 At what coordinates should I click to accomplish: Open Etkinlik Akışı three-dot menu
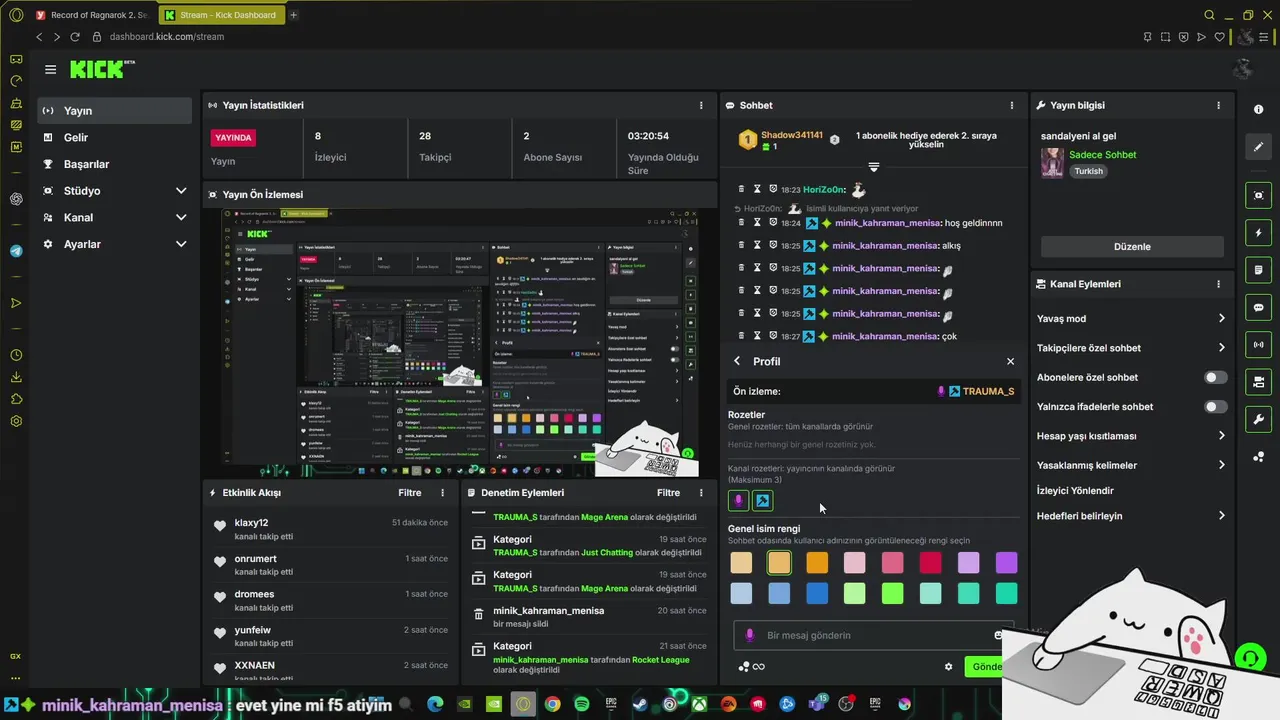443,492
